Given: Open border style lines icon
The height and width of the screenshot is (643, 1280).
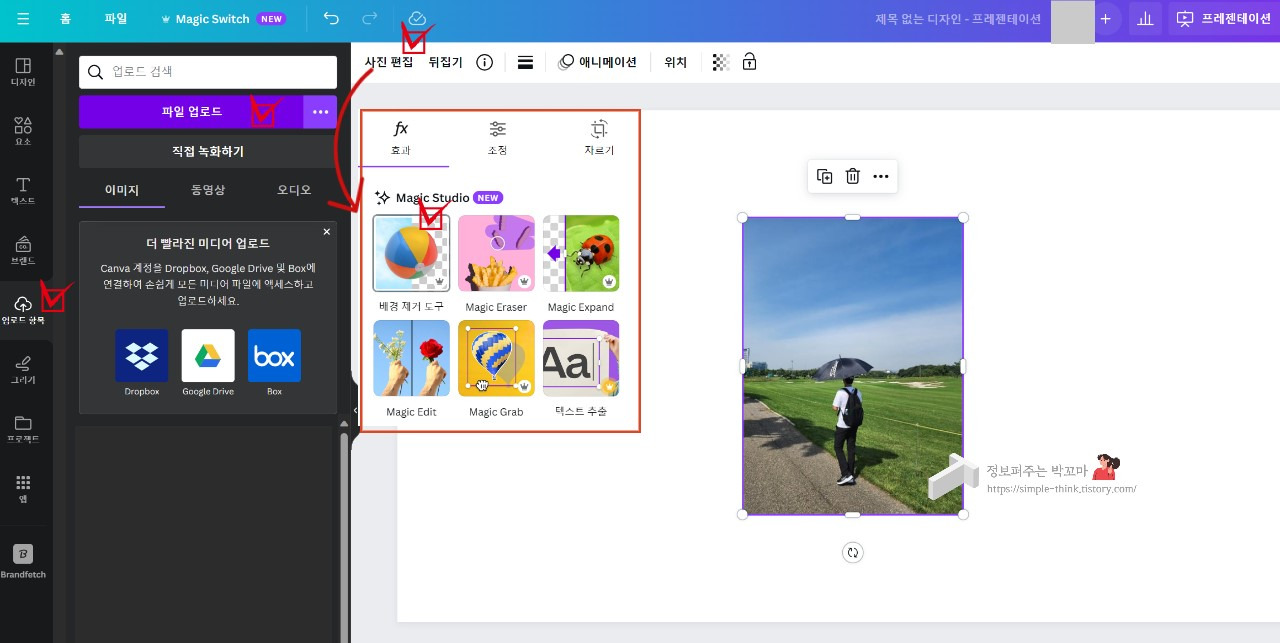Looking at the screenshot, I should pos(525,62).
